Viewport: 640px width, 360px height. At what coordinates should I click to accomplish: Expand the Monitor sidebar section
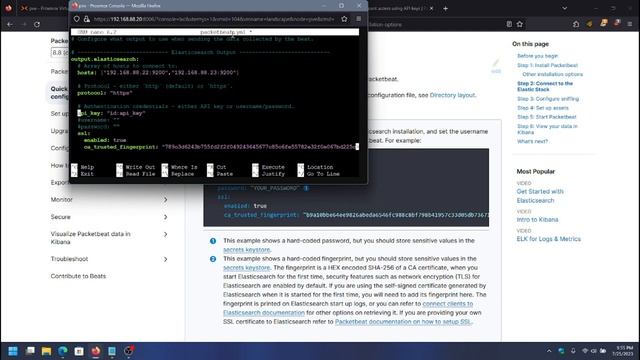pyautogui.click(x=165, y=200)
